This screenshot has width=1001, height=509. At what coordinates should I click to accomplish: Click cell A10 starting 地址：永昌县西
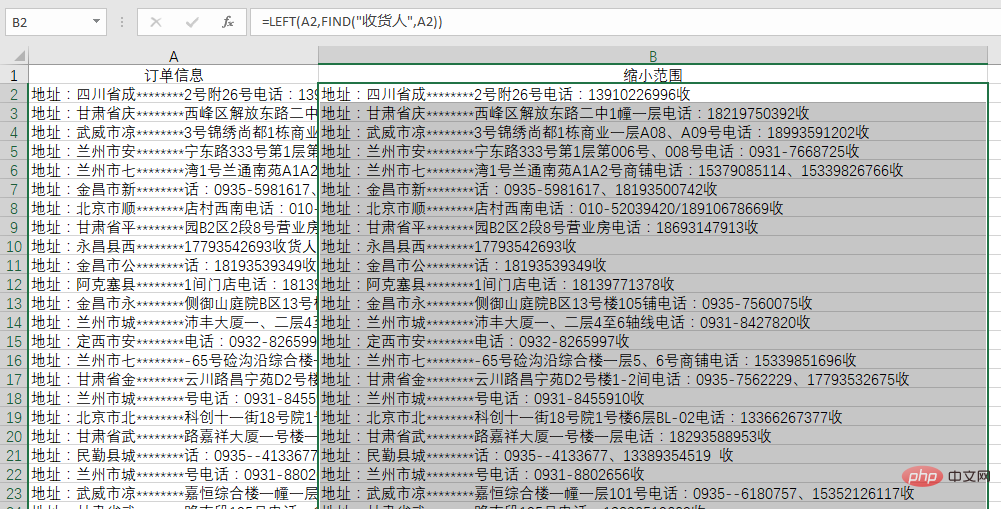tap(174, 246)
